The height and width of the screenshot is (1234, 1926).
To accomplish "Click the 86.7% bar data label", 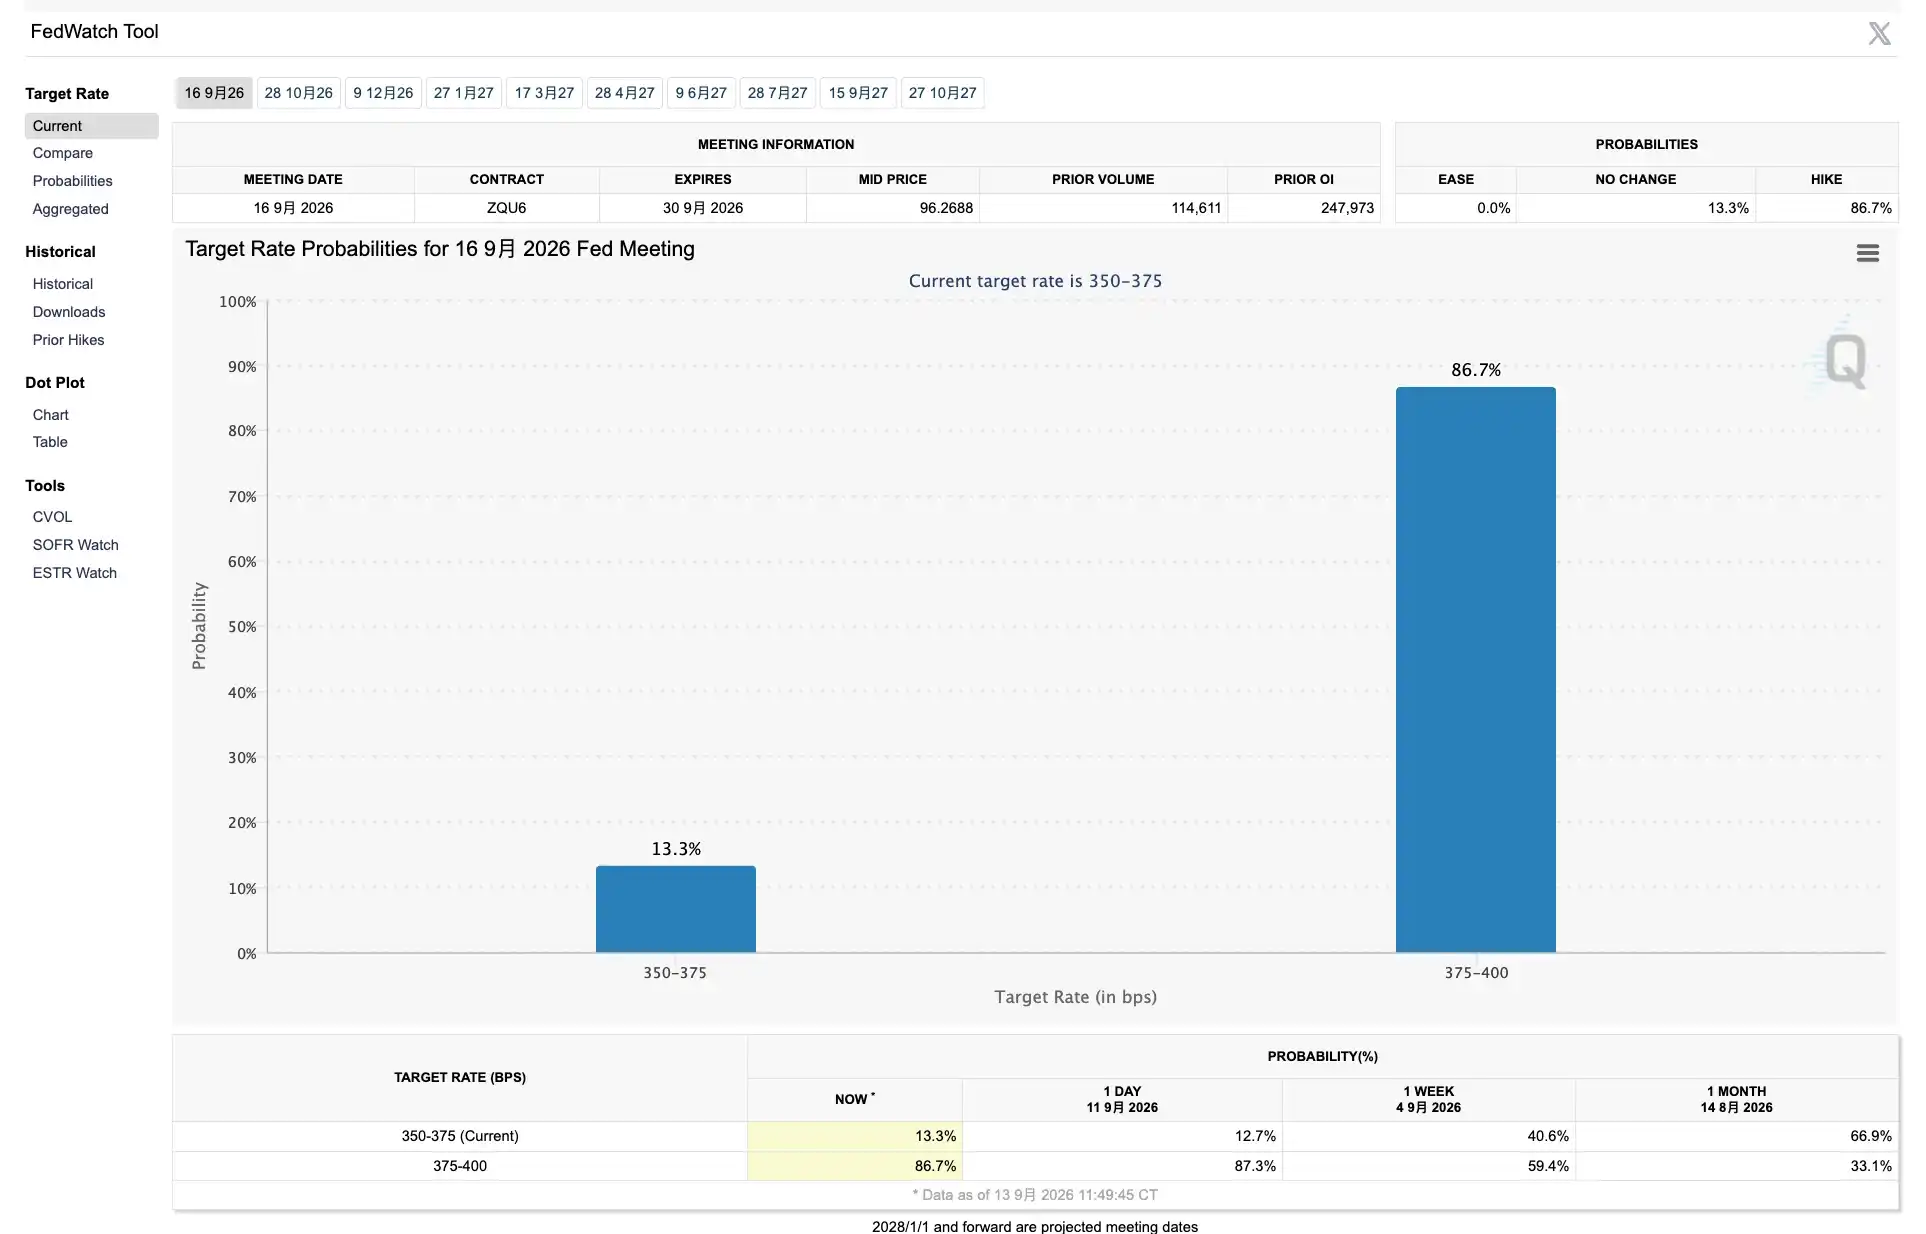I will pos(1476,370).
